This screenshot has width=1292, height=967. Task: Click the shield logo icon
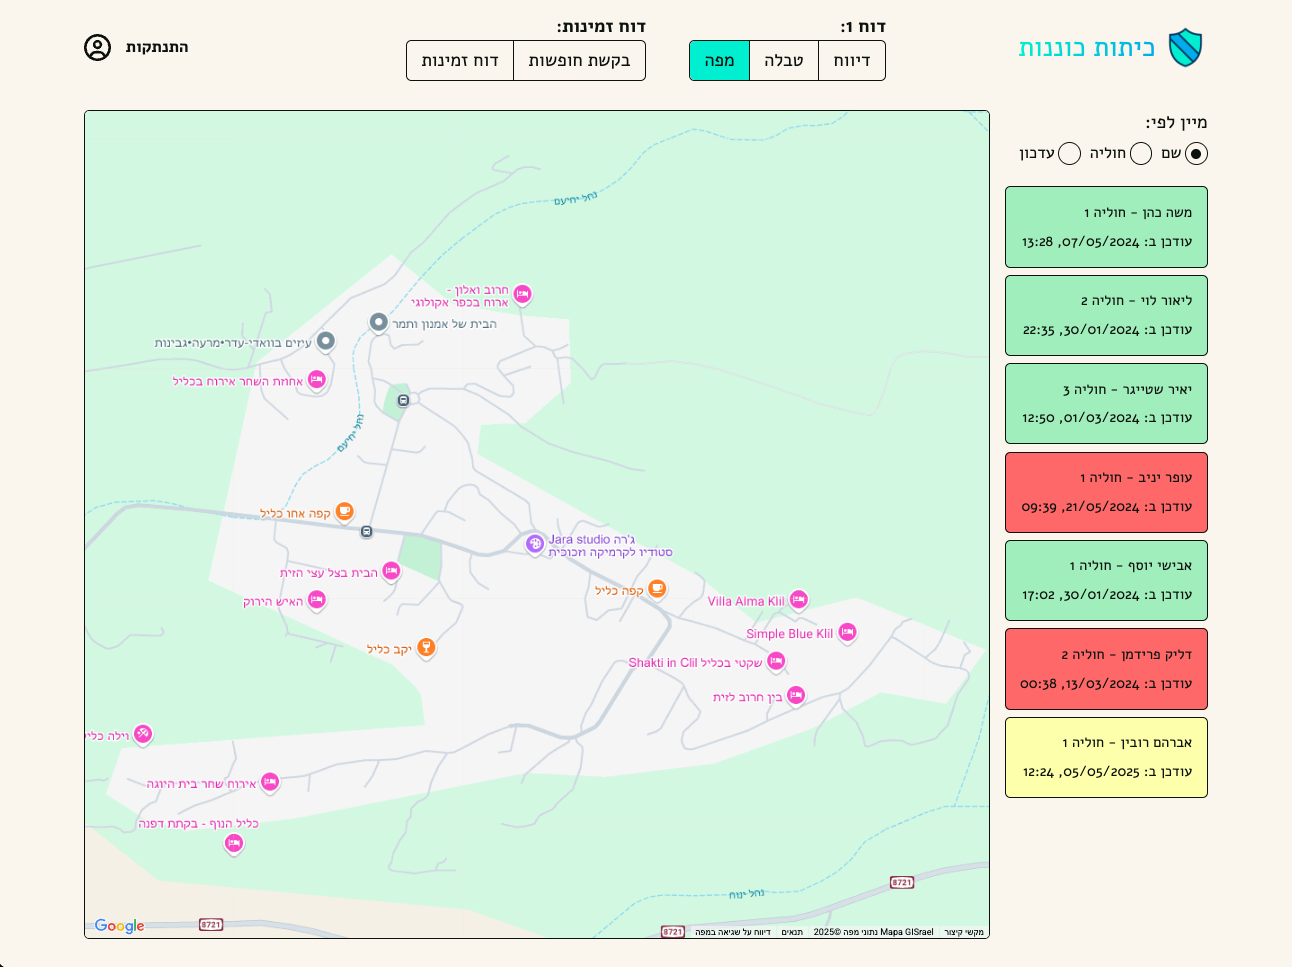pyautogui.click(x=1185, y=47)
